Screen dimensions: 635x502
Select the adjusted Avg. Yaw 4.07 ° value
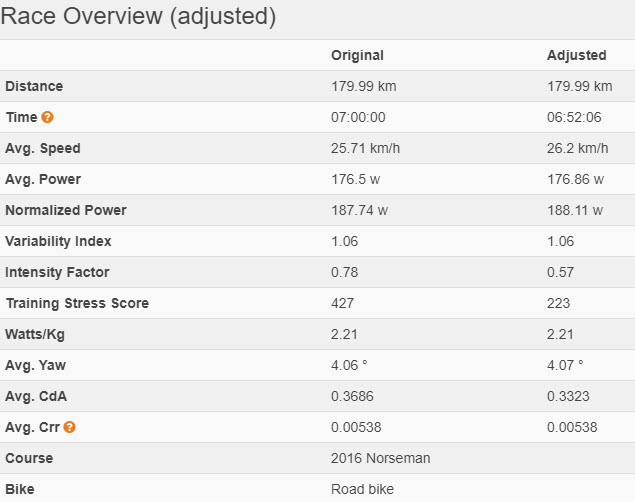click(x=566, y=365)
